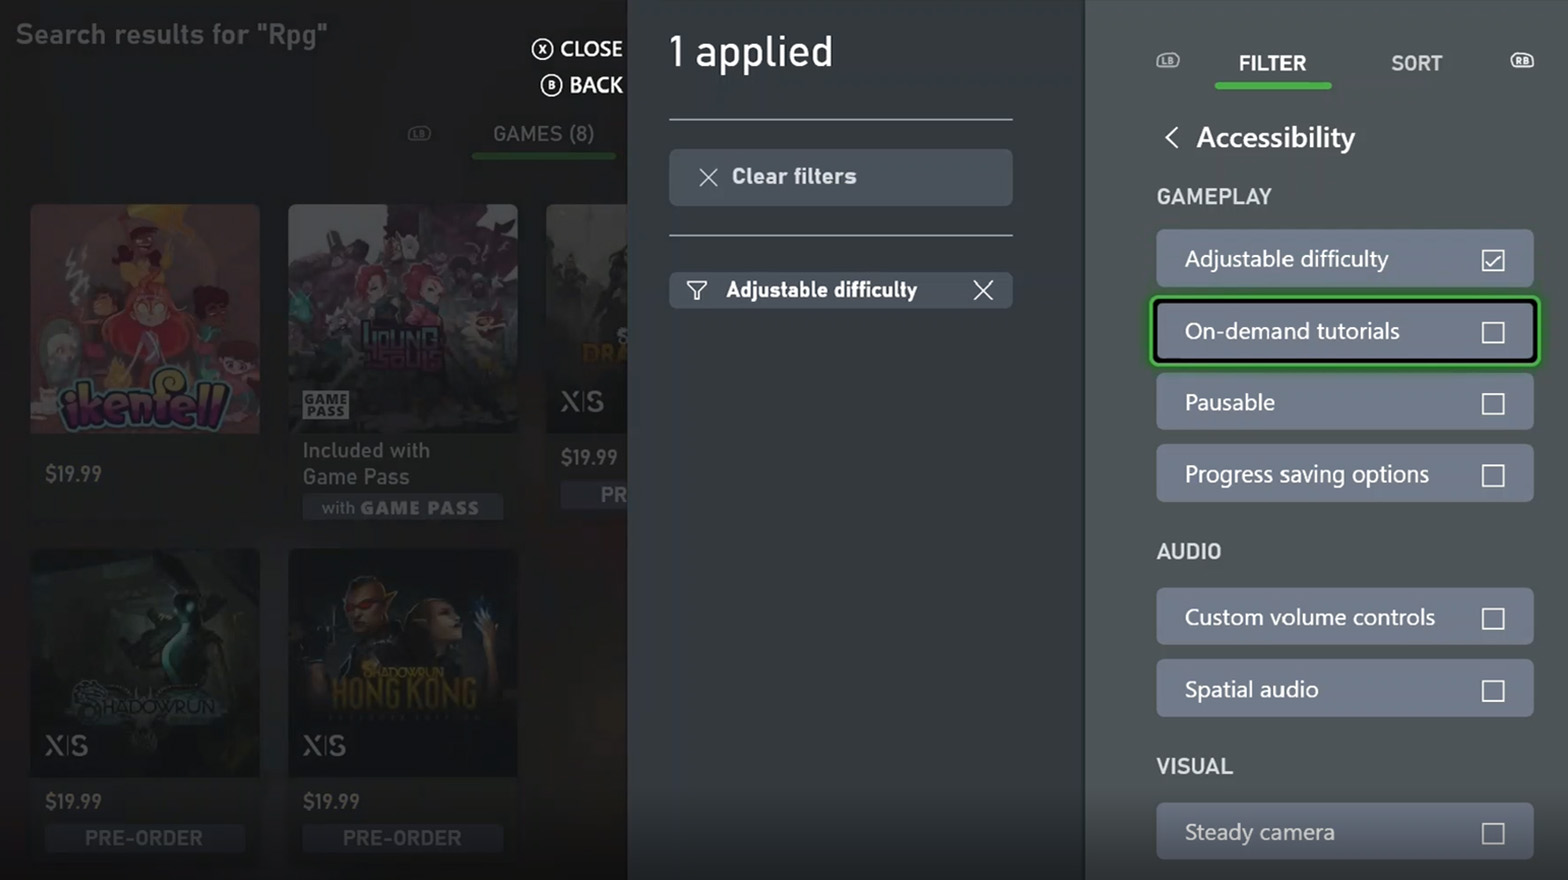Check the Progress saving options box
The width and height of the screenshot is (1568, 880).
click(x=1492, y=475)
